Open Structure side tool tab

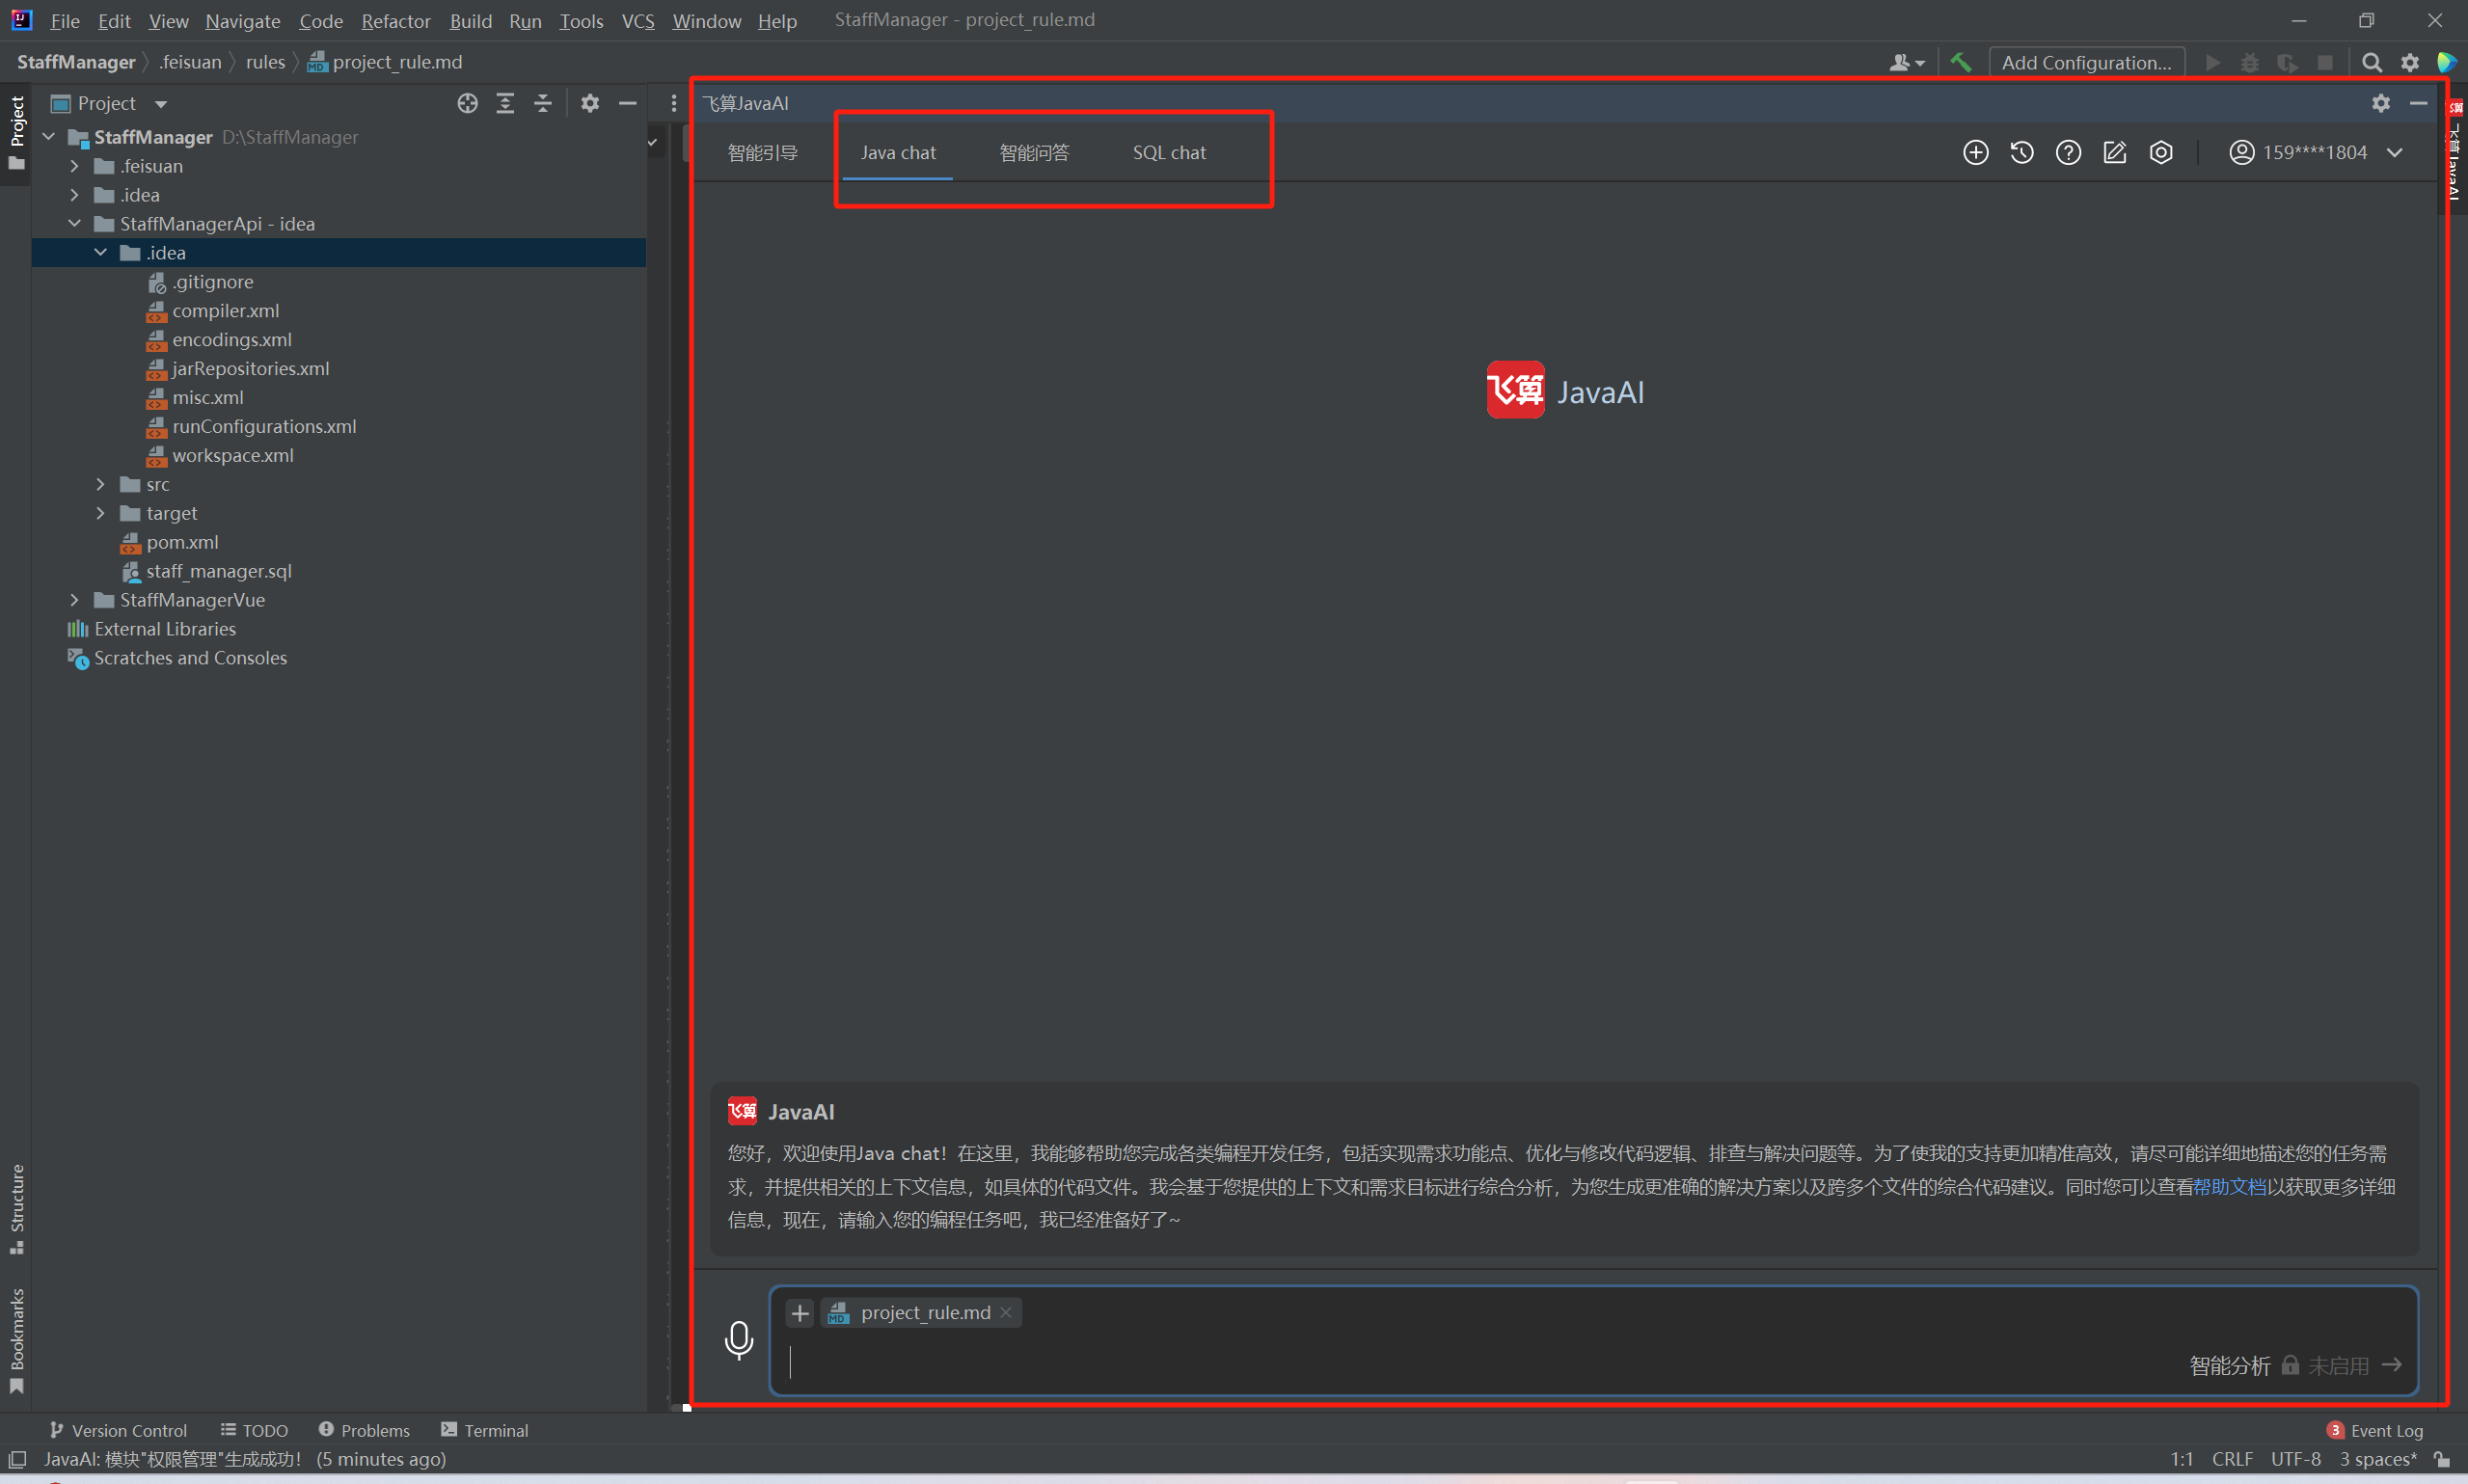point(17,1208)
